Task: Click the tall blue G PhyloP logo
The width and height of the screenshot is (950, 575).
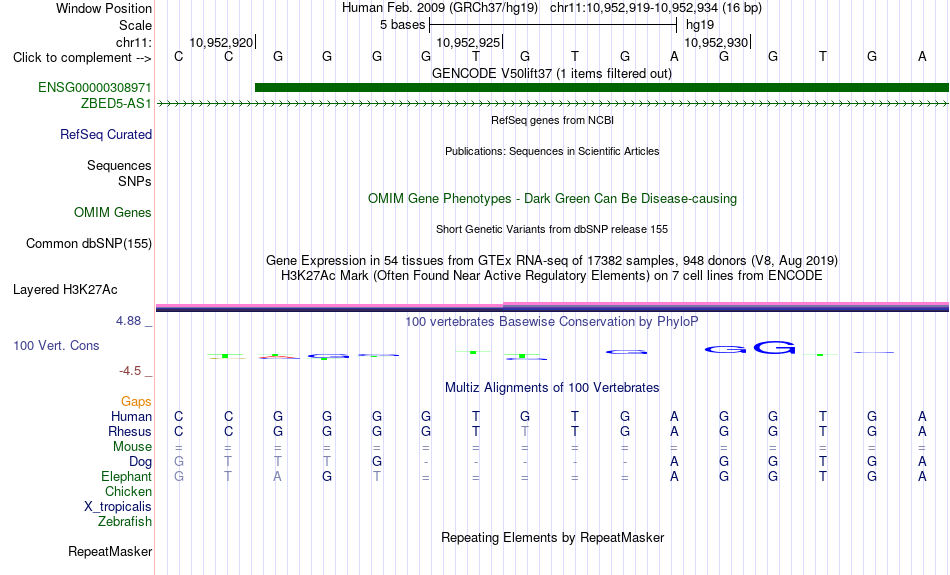Action: pos(774,348)
